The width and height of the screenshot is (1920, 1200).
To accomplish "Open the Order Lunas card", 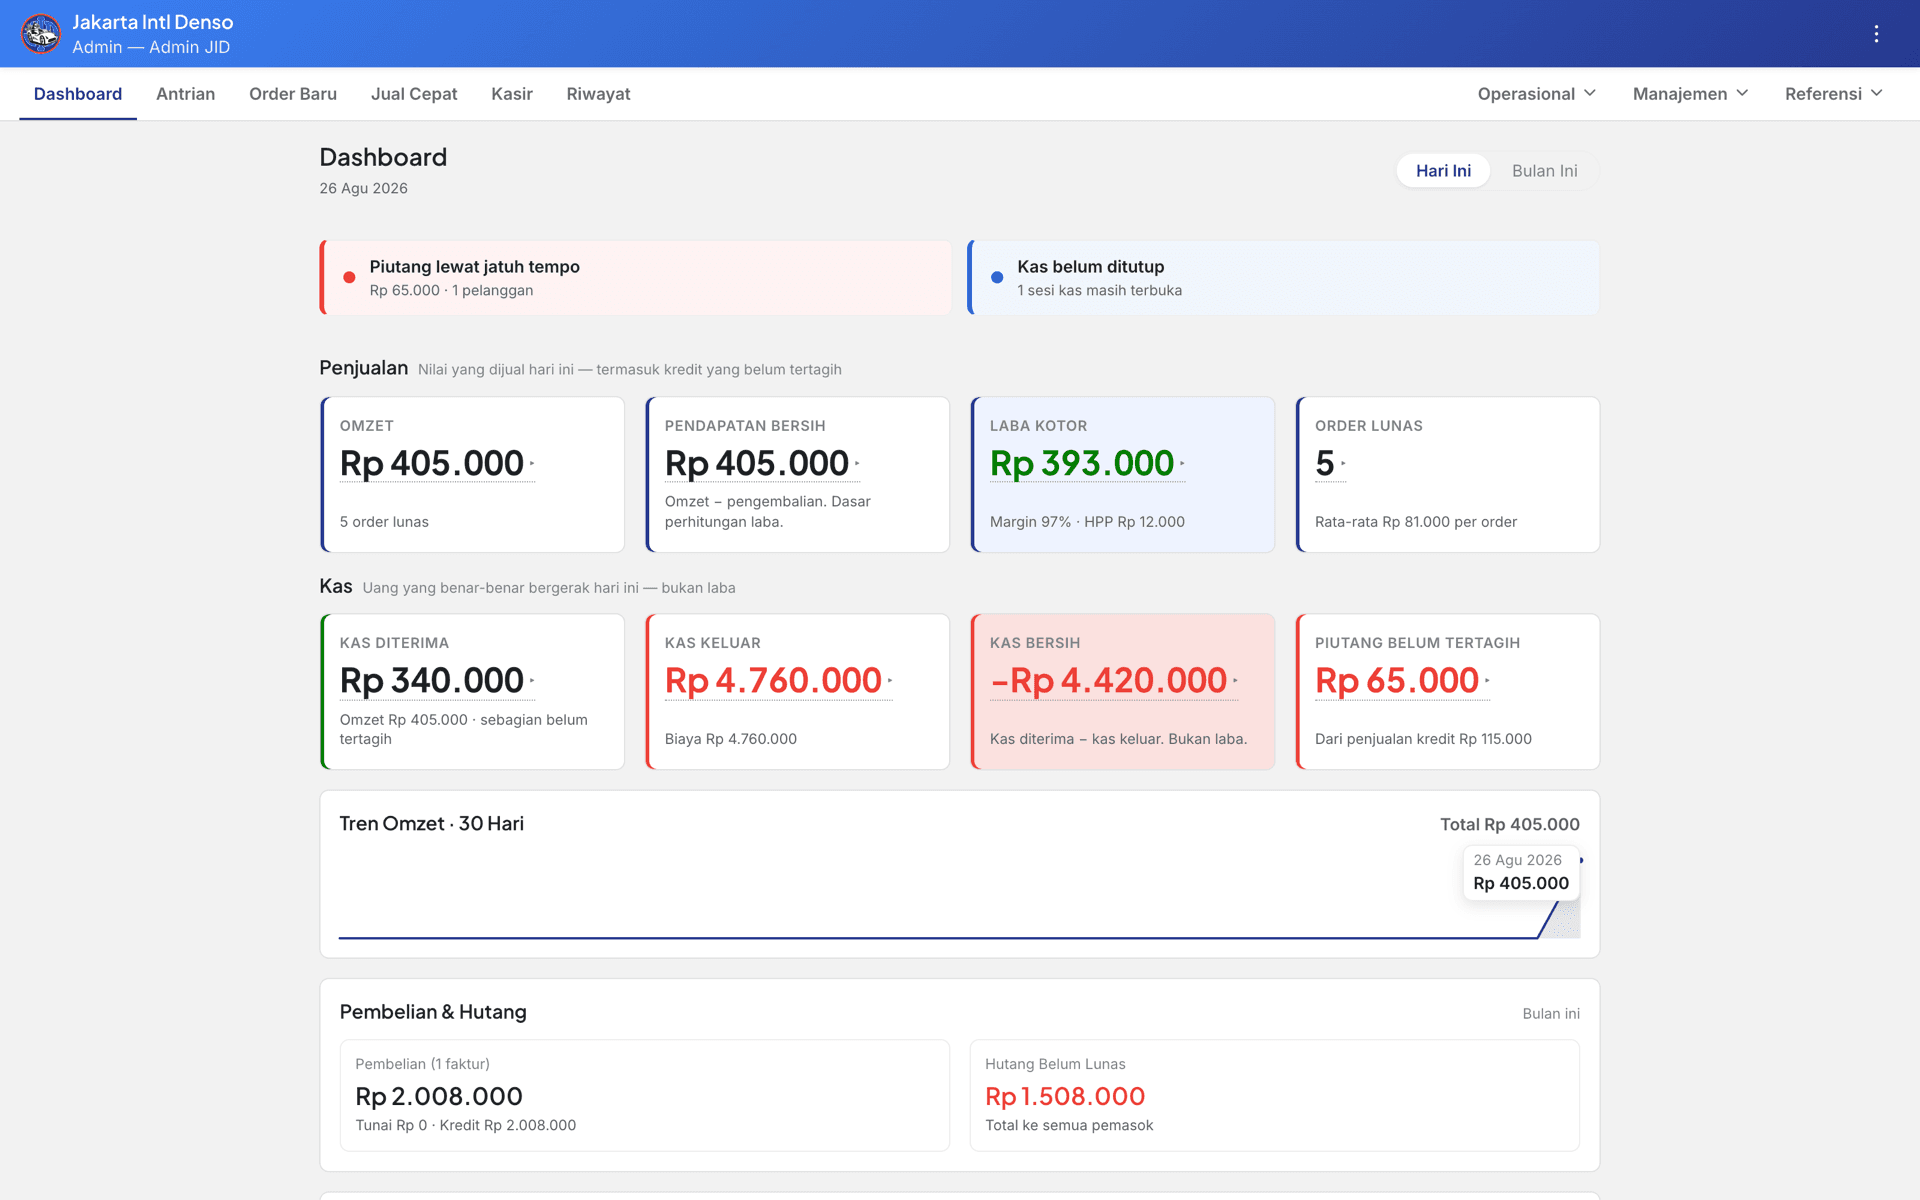I will 1447,475.
